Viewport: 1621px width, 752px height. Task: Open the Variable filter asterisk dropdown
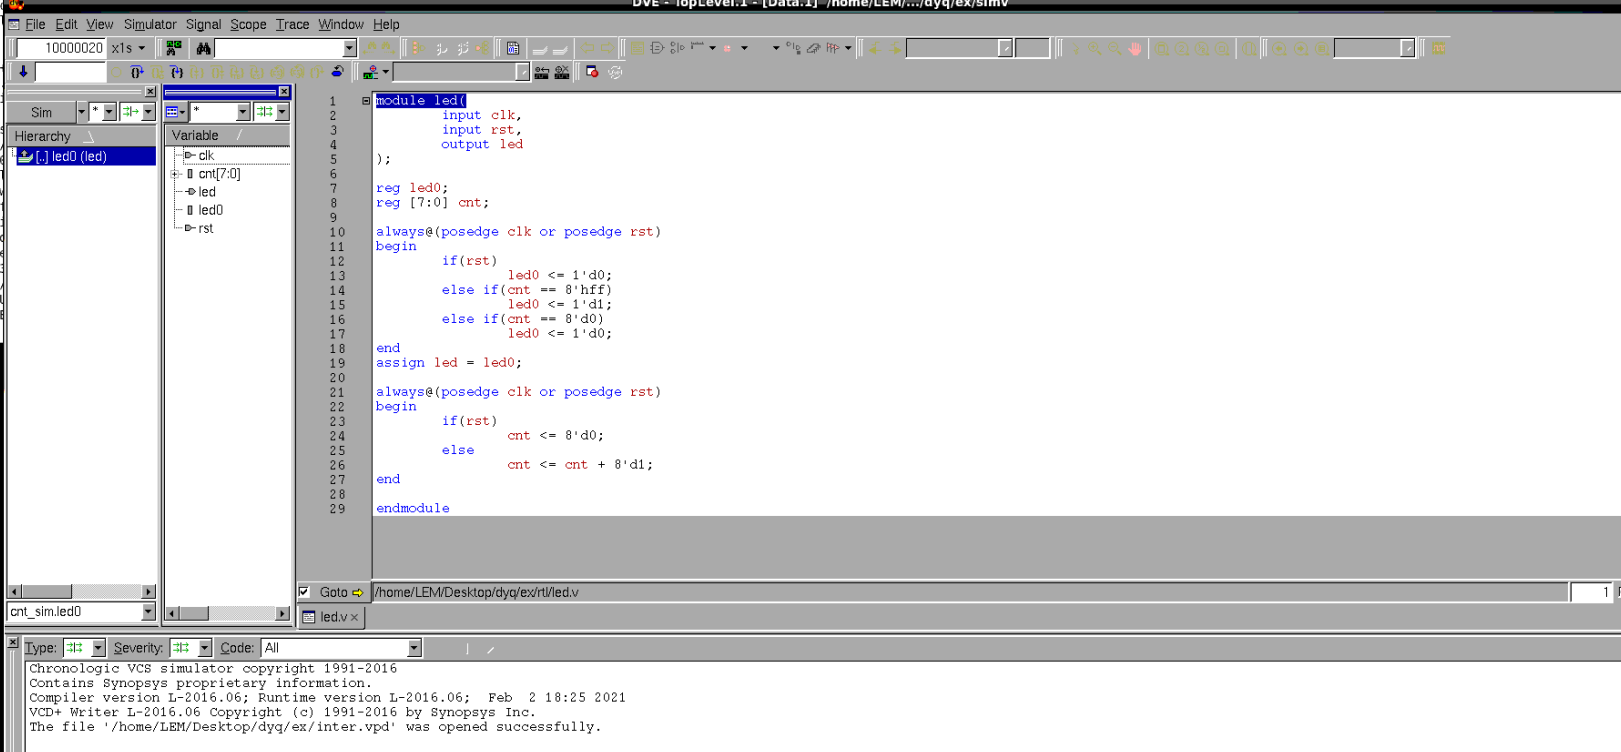tap(243, 112)
